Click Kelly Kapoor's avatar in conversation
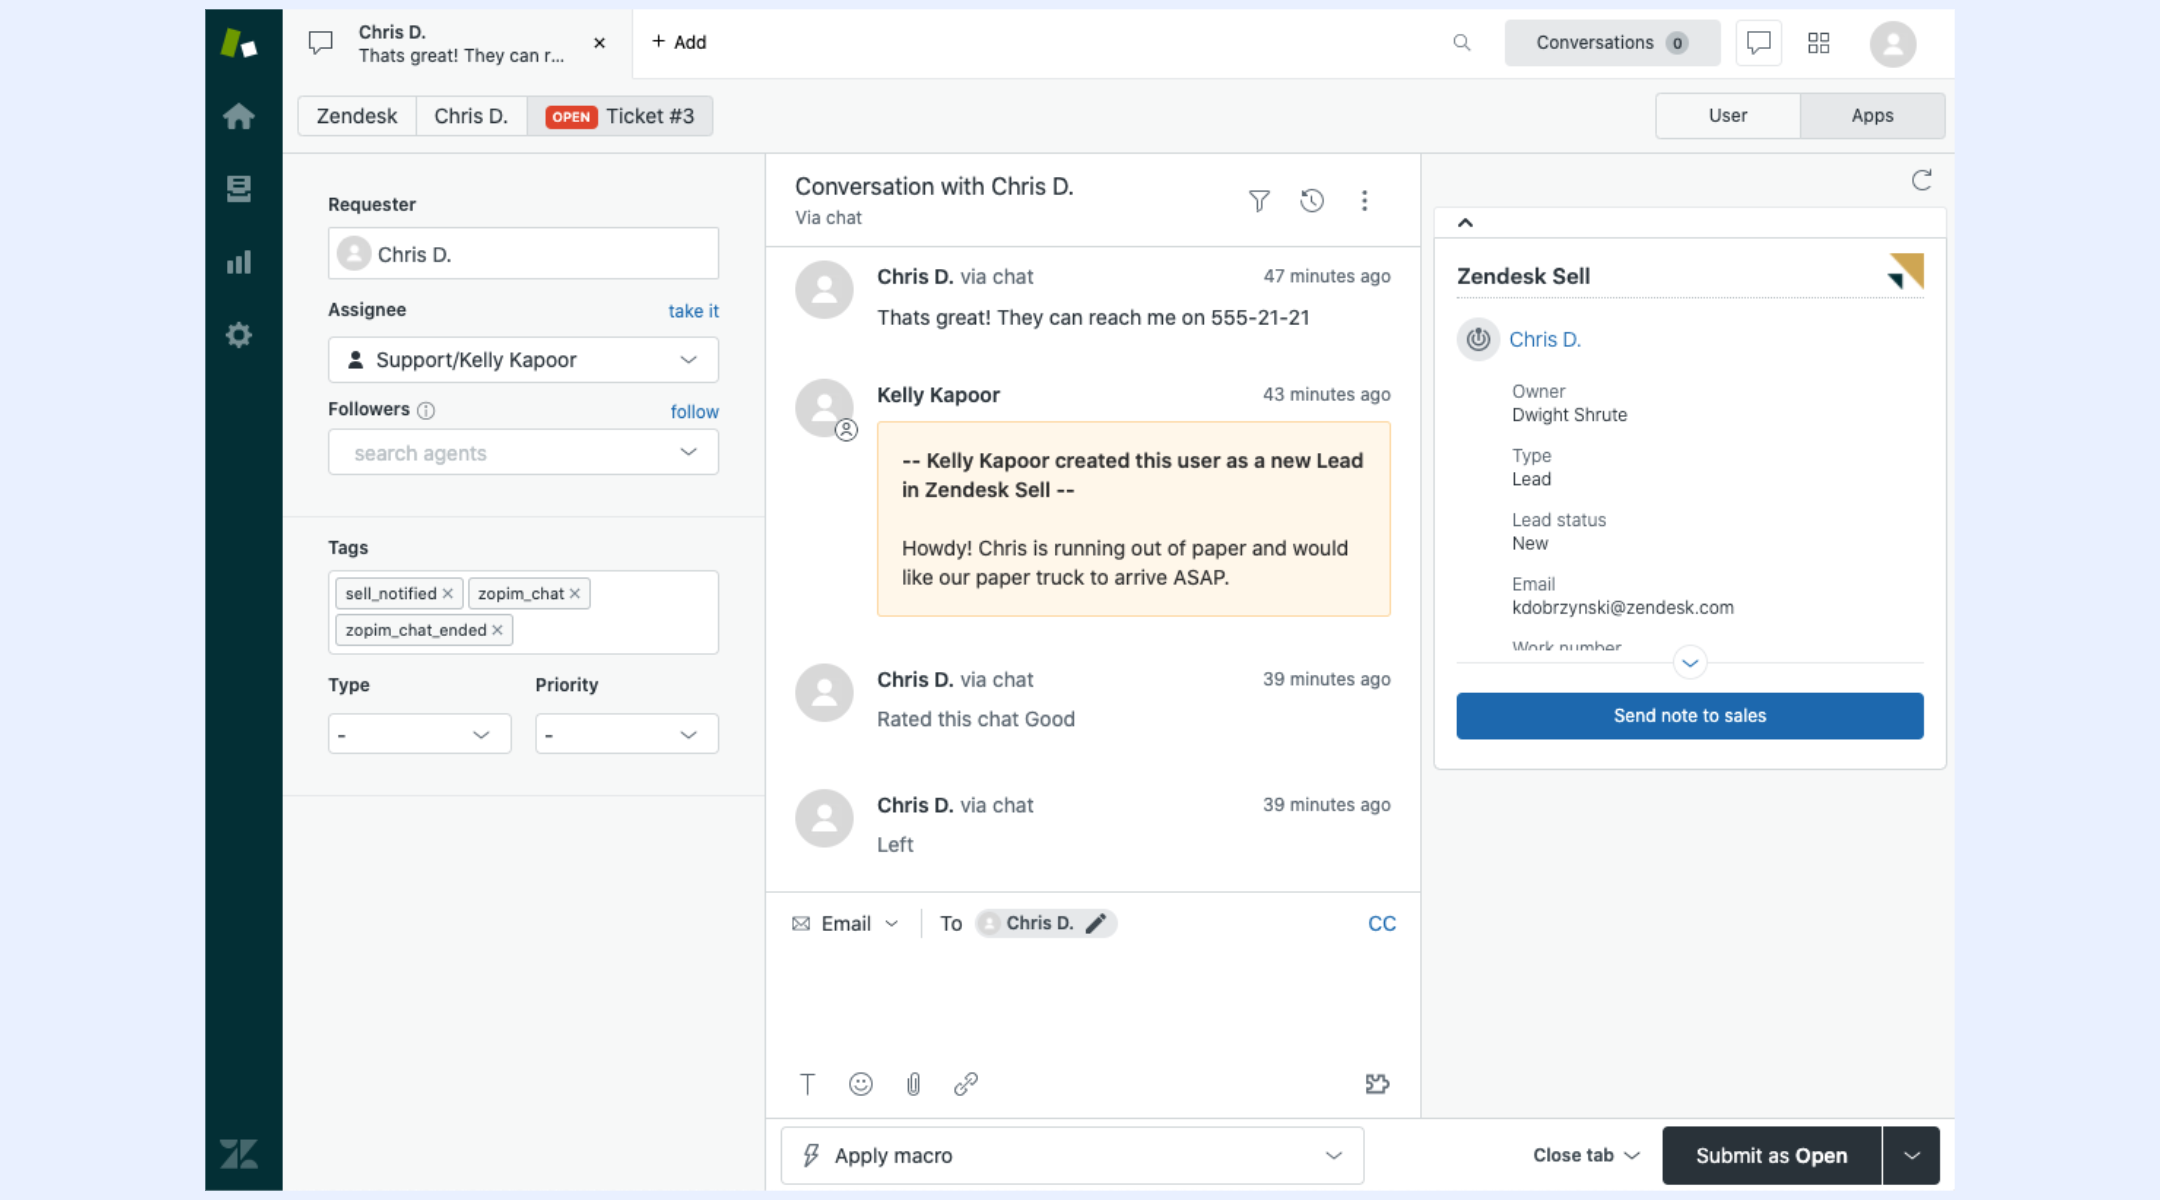The image size is (2160, 1200). coord(824,407)
